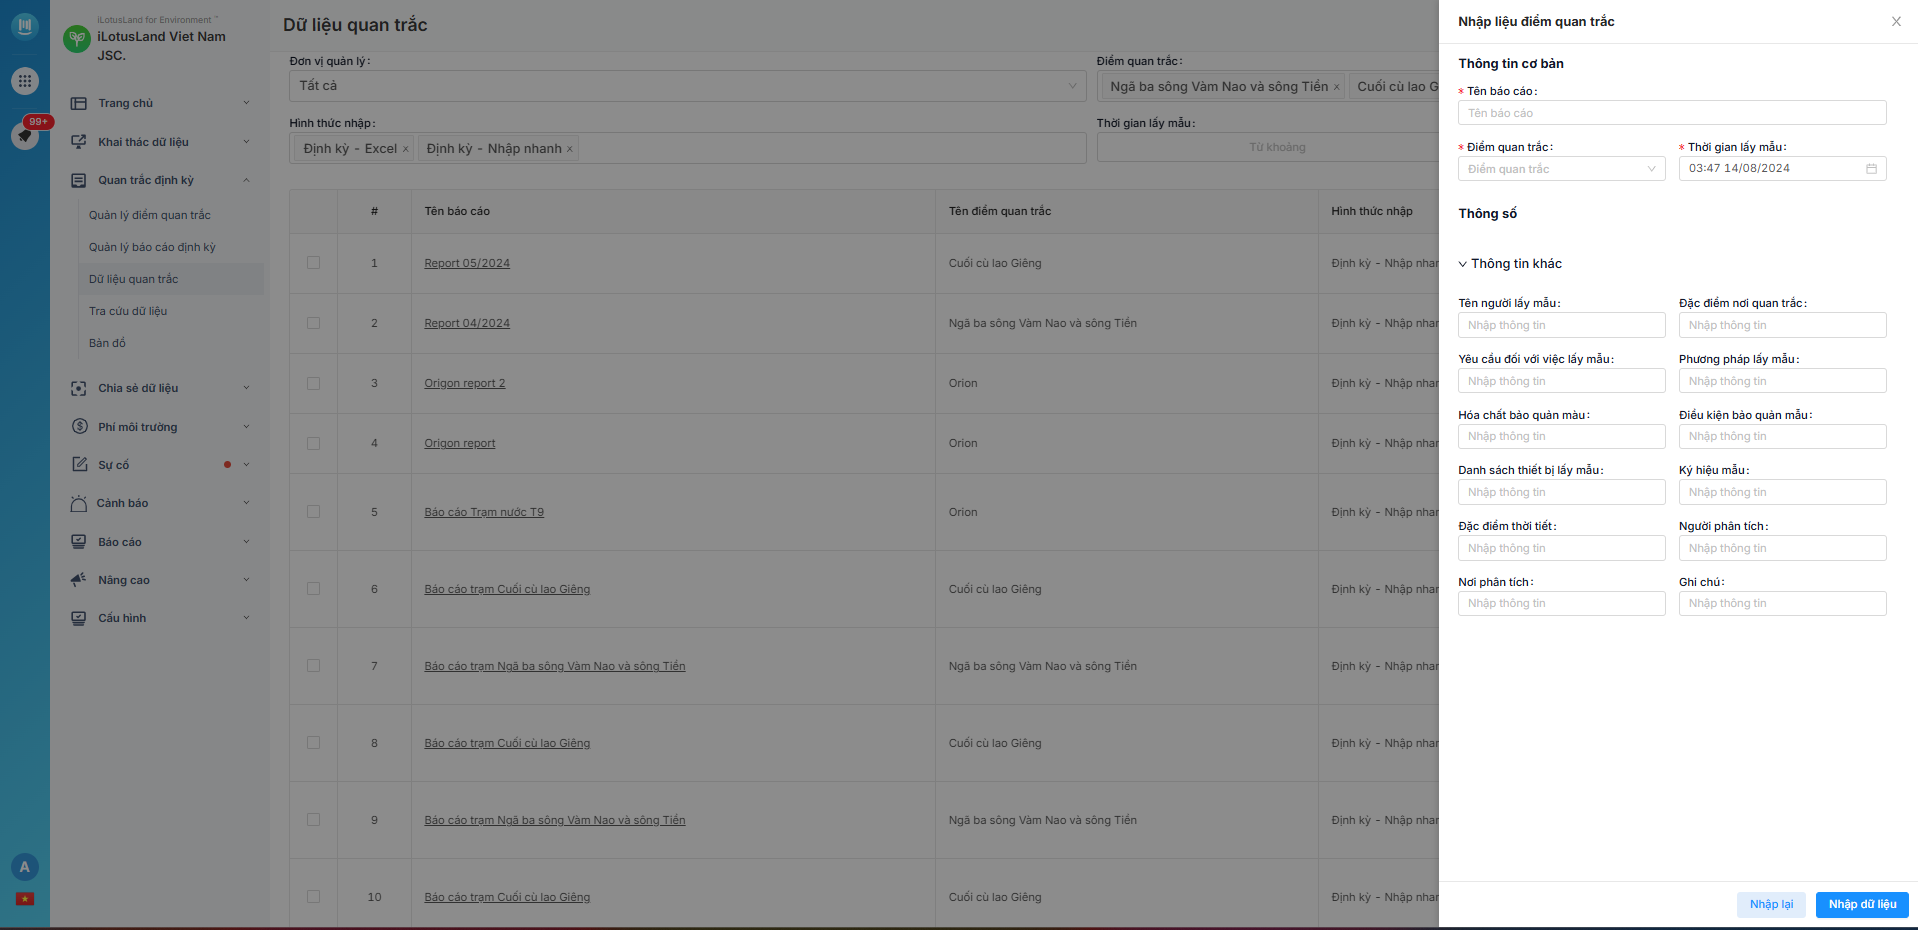Open calendar icon in Thời gian lấy mẫu
Image resolution: width=1918 pixels, height=930 pixels.
coord(1871,168)
